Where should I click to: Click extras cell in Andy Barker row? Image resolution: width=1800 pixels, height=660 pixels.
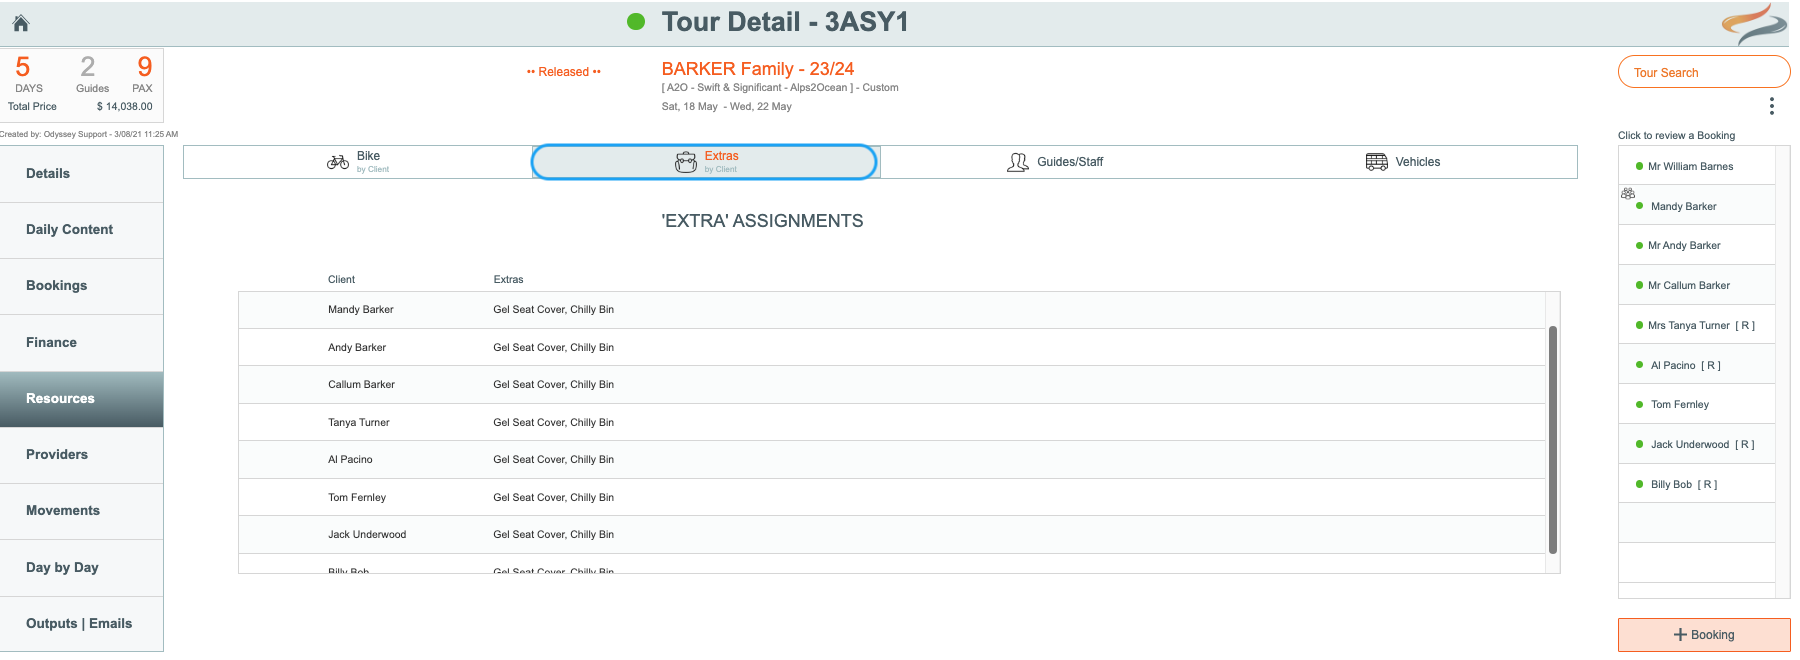553,347
